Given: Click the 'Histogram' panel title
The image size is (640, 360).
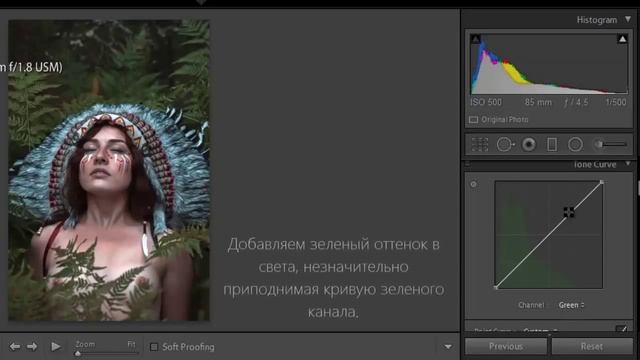Looking at the screenshot, I should coord(597,20).
